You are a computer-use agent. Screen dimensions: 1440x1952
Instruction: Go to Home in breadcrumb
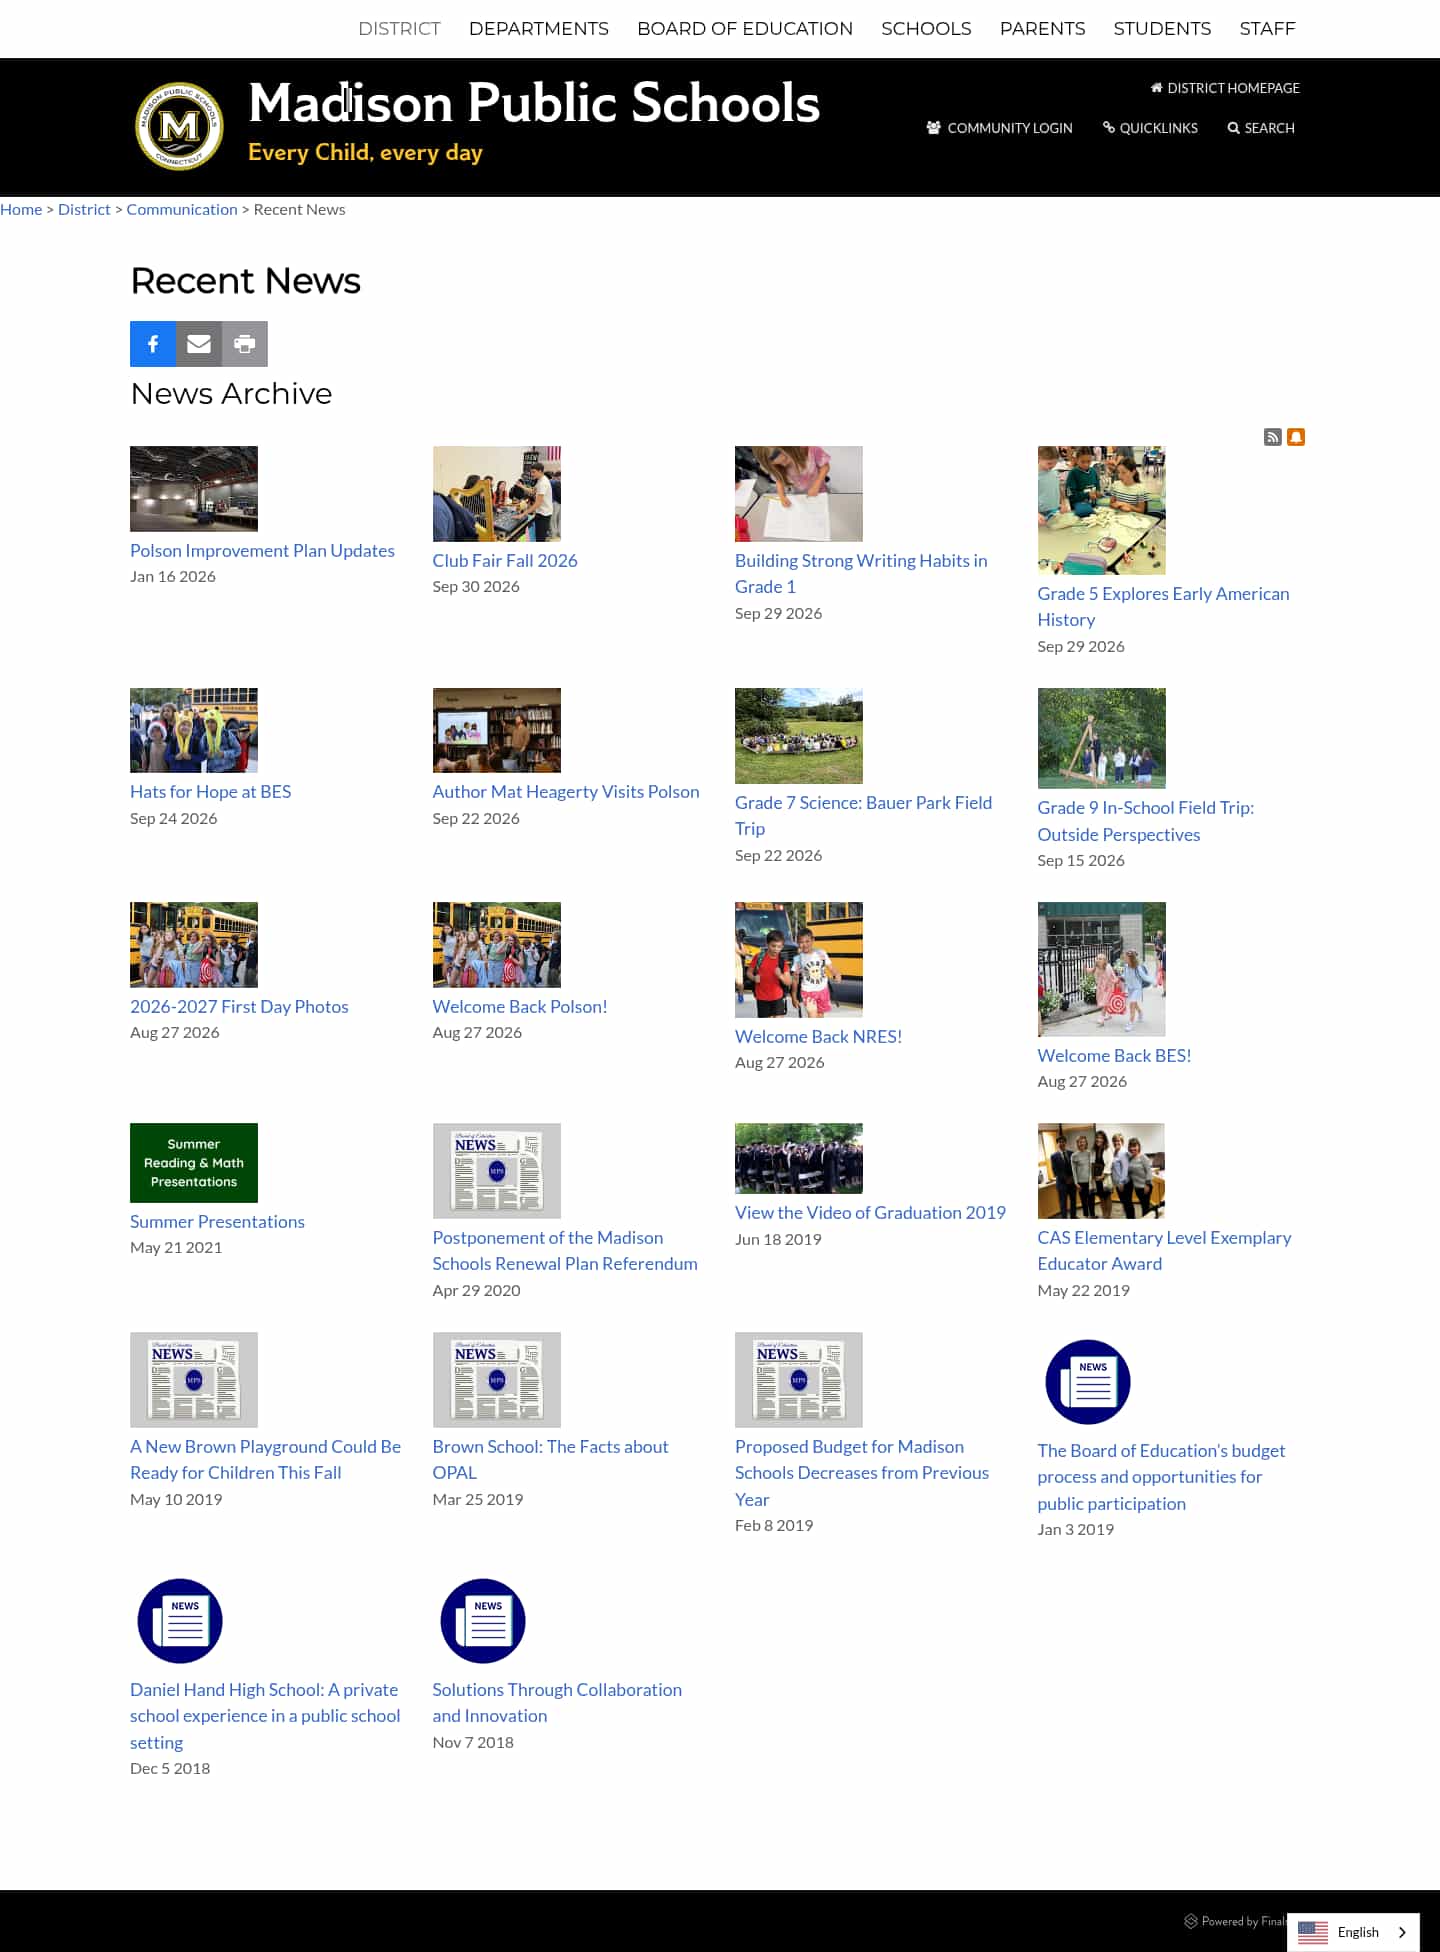click(21, 209)
